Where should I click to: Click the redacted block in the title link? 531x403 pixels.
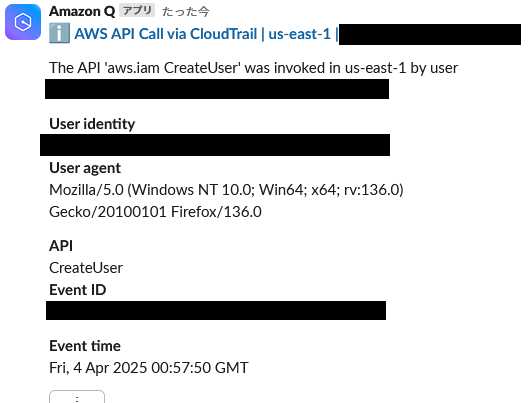(430, 34)
